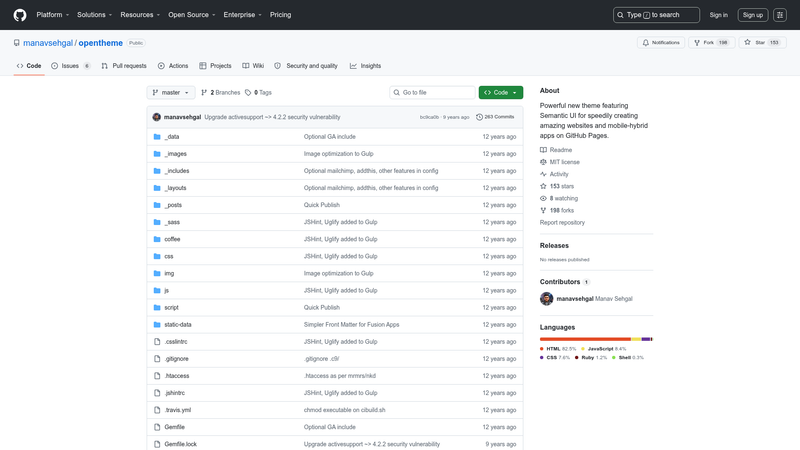
Task: Open the js folder
Action: pyautogui.click(x=166, y=290)
